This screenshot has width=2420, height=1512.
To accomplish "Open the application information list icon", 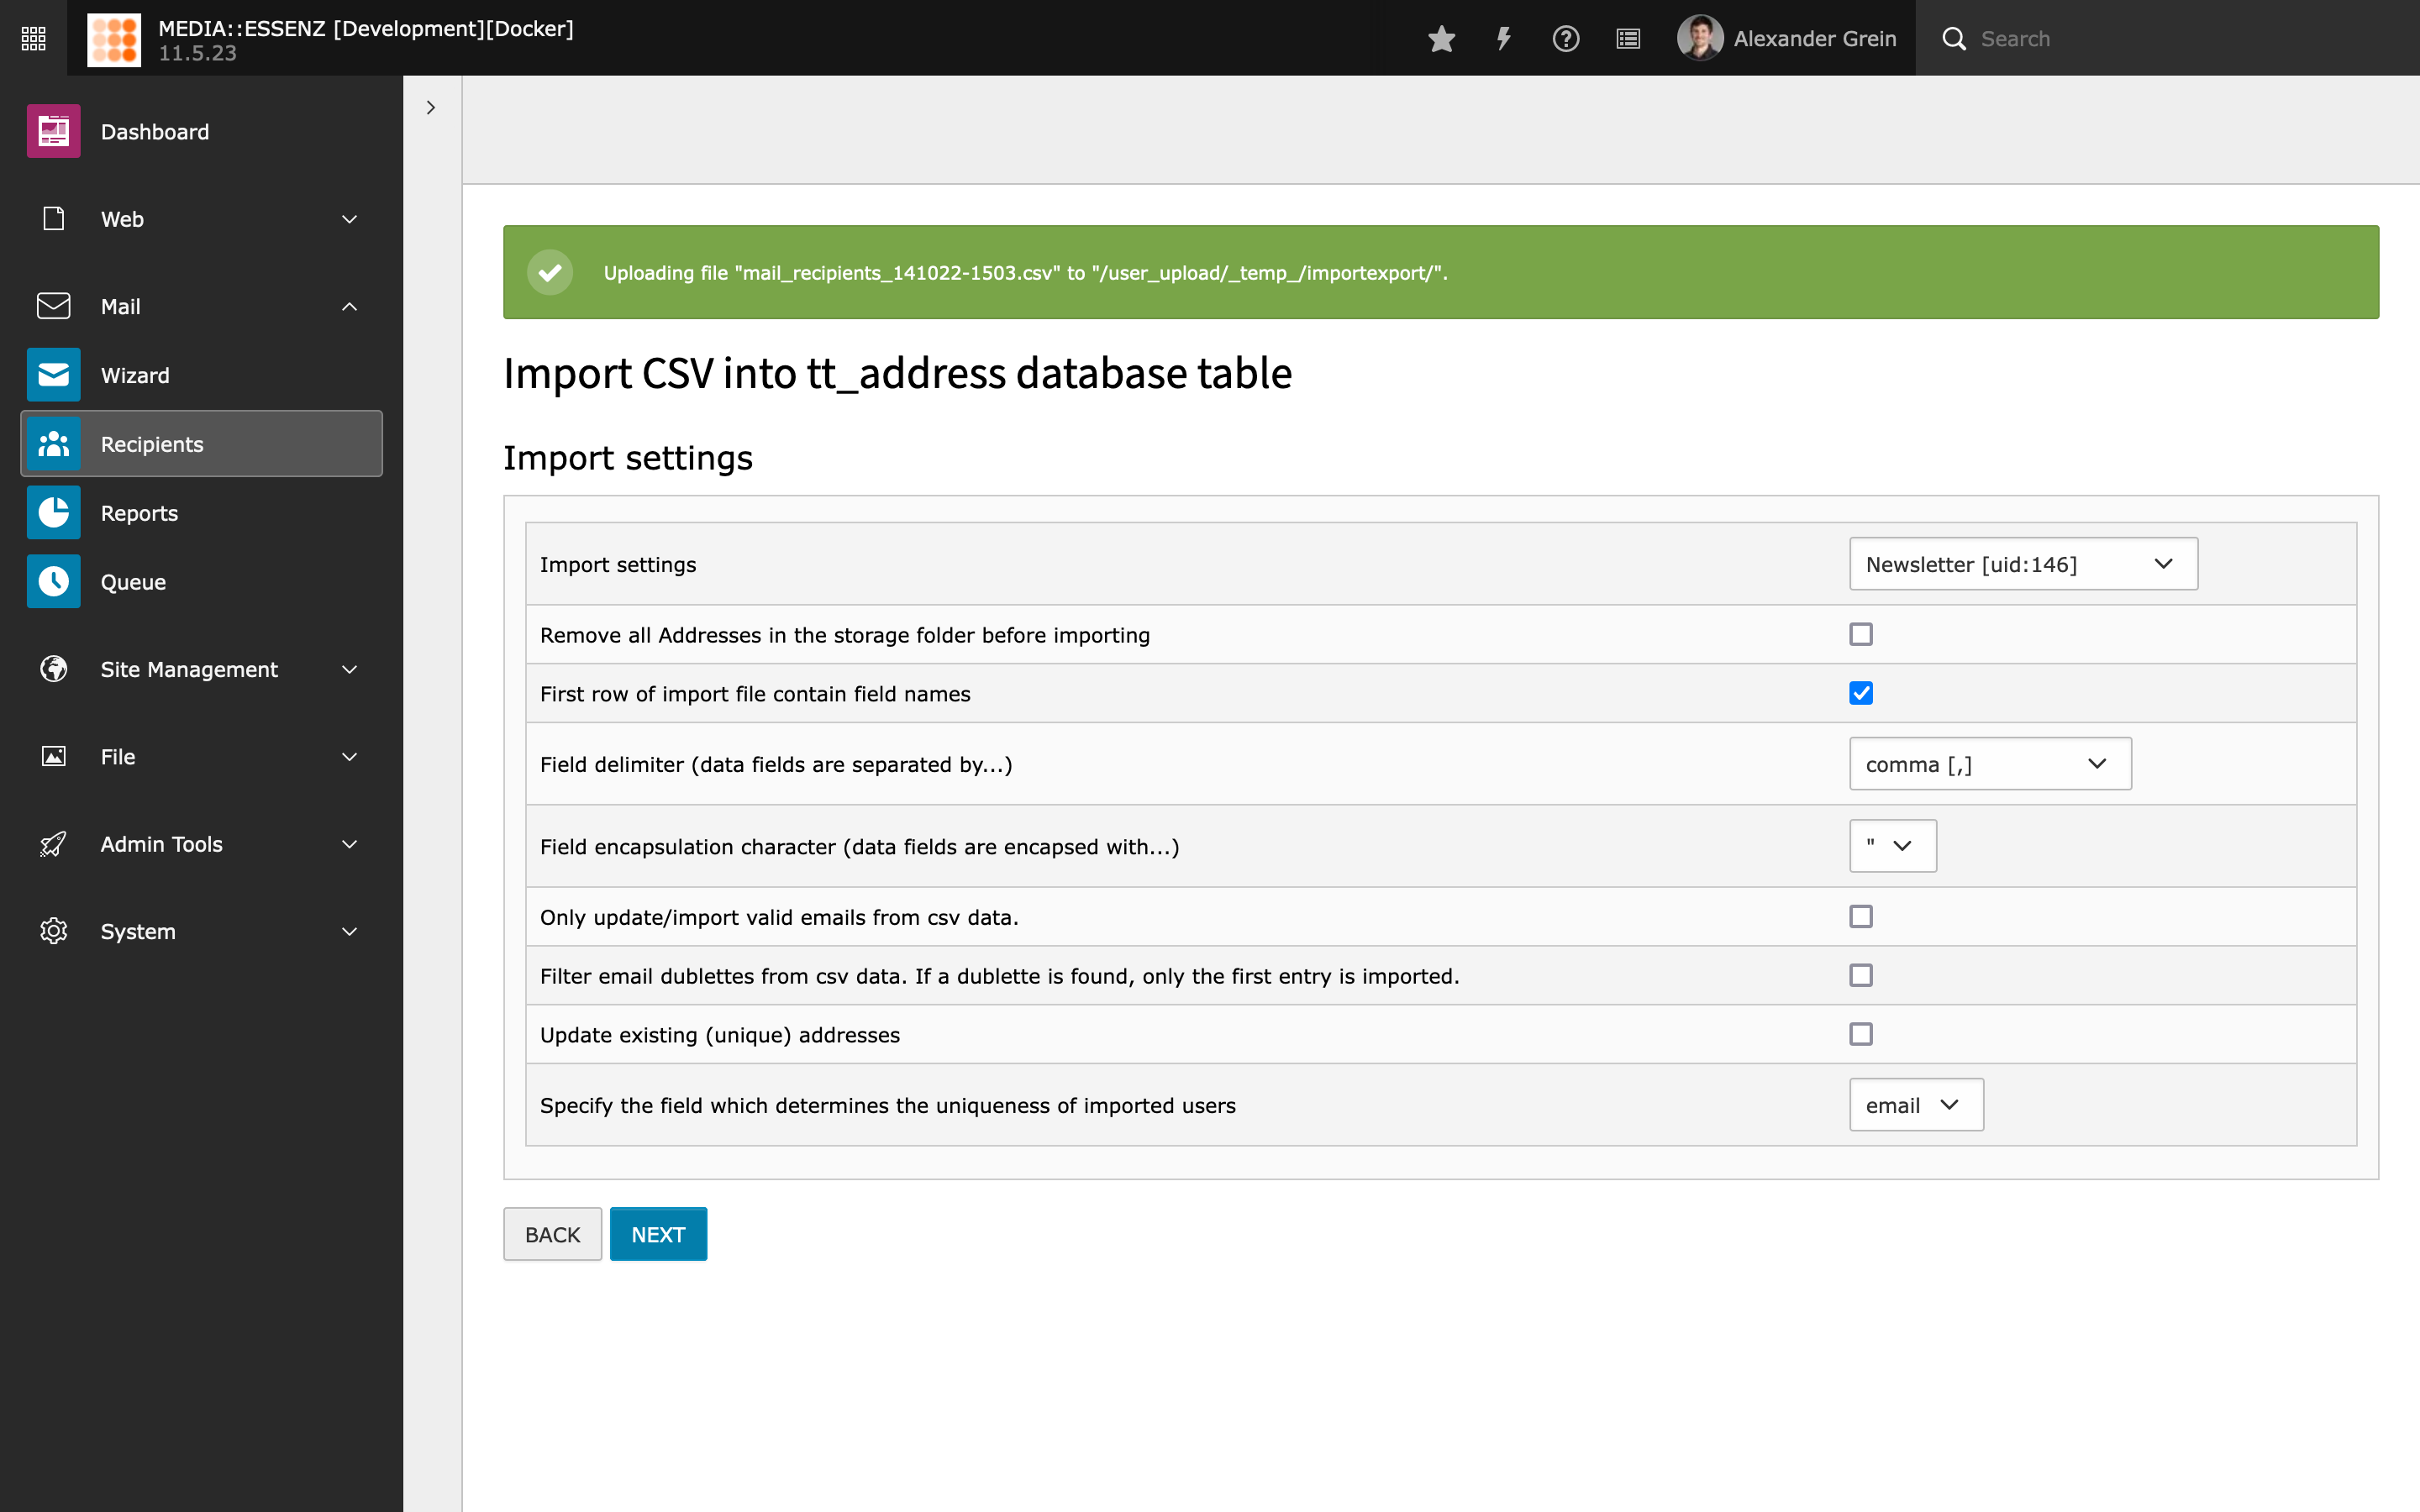I will coord(1628,39).
